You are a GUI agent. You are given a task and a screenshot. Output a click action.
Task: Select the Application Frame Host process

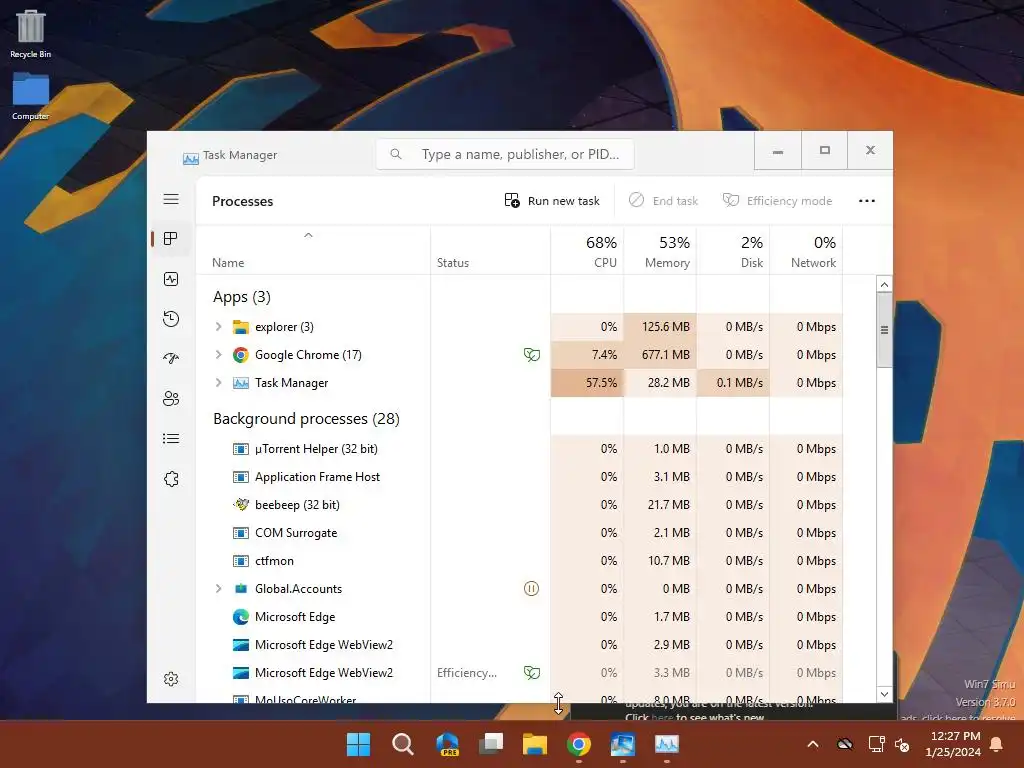click(519, 477)
